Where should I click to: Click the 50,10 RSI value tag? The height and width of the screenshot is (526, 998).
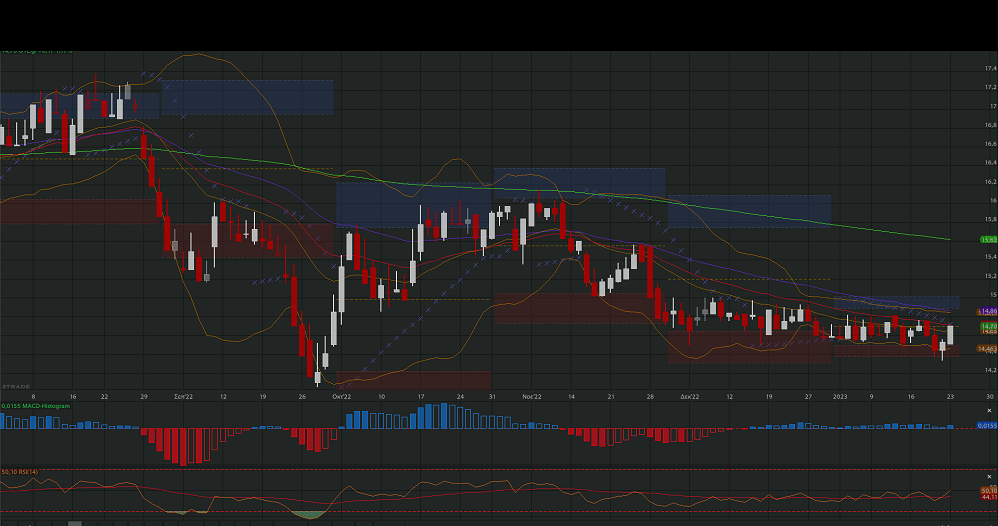pyautogui.click(x=989, y=490)
